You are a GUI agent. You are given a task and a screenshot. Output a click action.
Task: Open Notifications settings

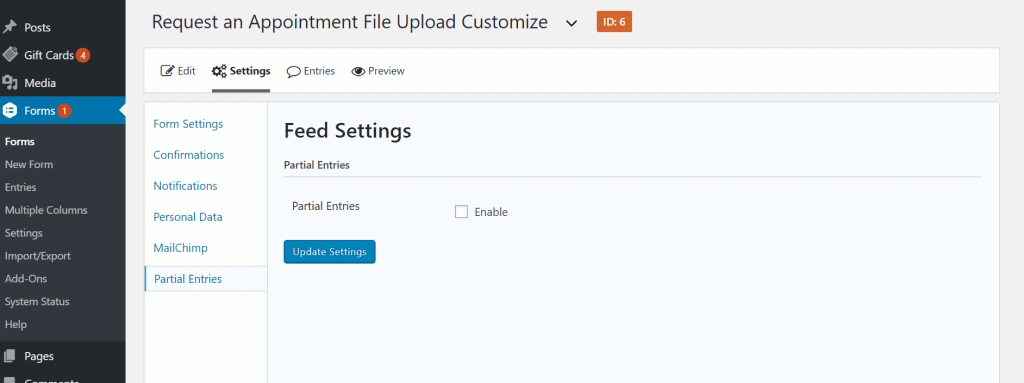coord(185,186)
